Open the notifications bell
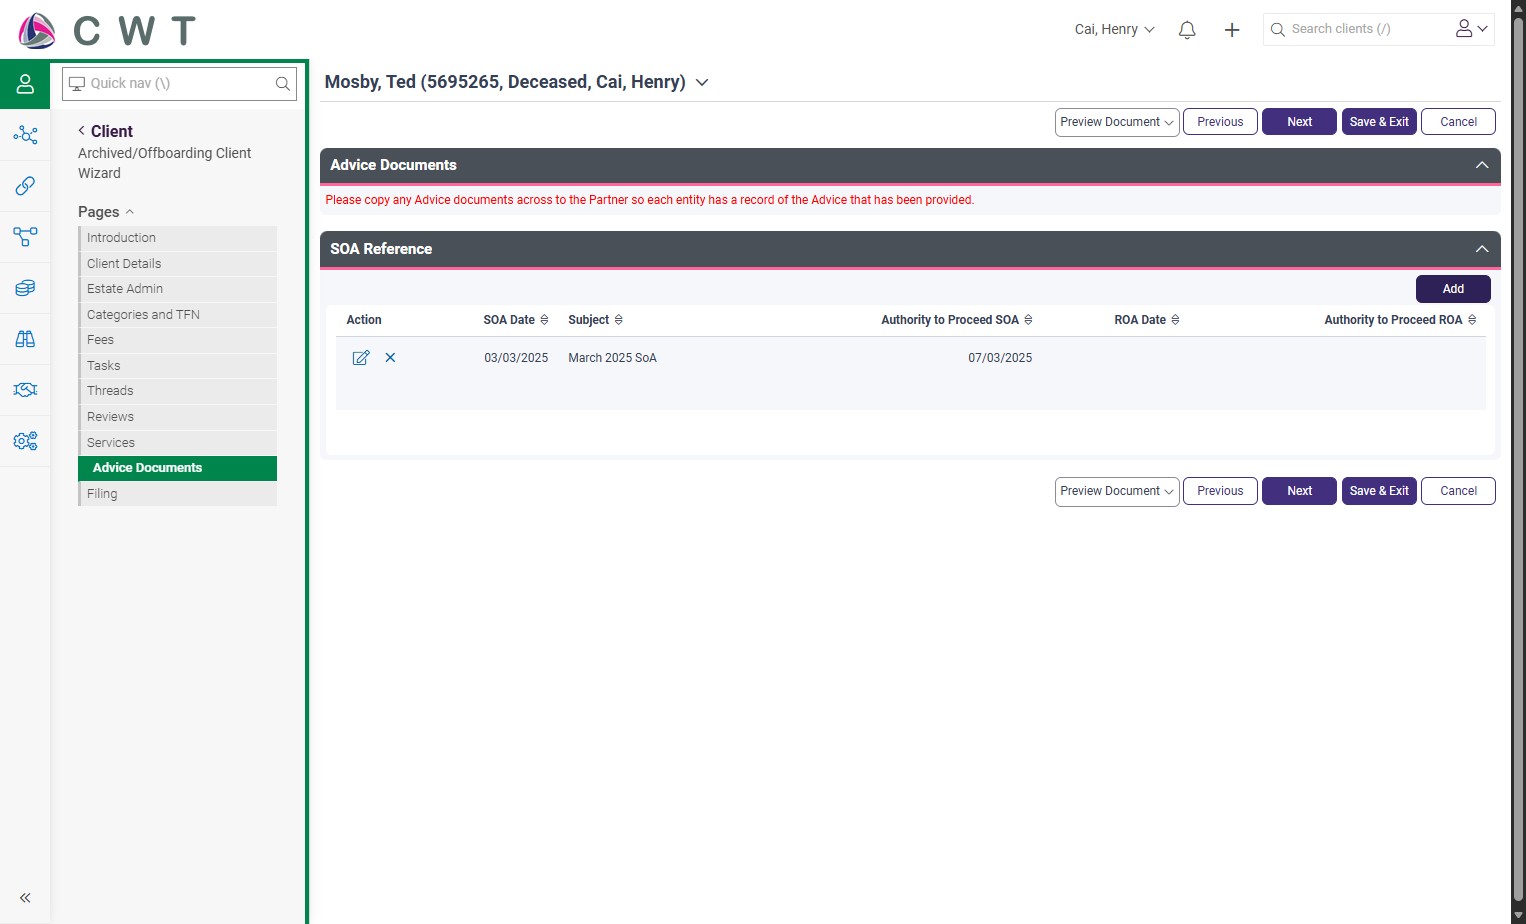Image resolution: width=1526 pixels, height=924 pixels. [1187, 30]
